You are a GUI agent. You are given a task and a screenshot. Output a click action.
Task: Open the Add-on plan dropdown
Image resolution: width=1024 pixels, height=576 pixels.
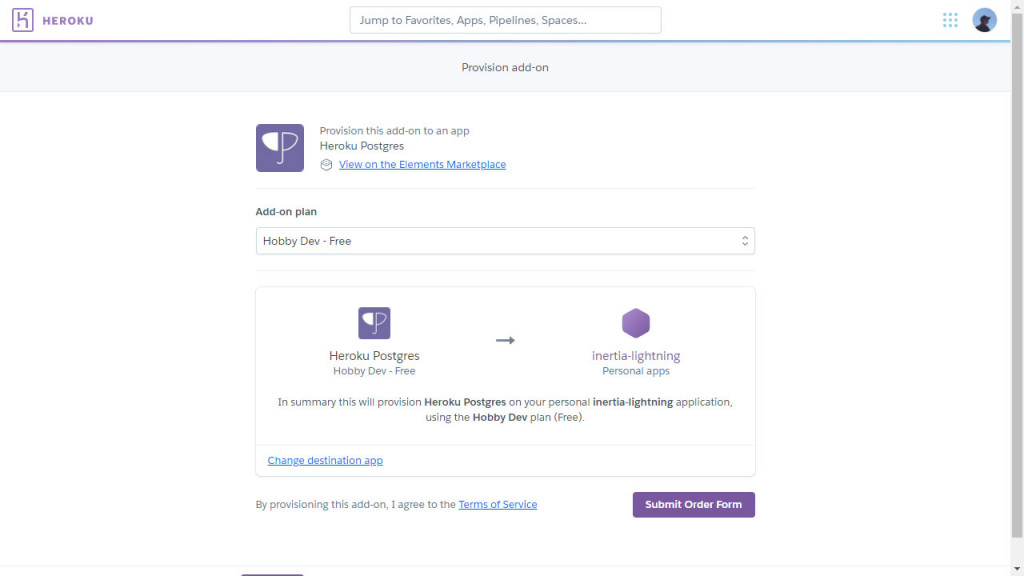coord(505,241)
